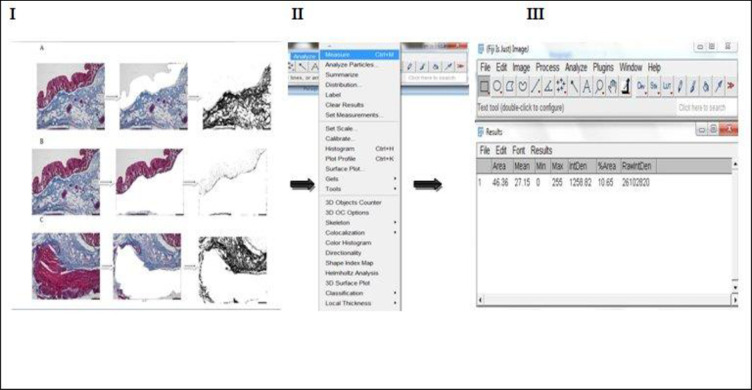Click the %Area column header
Screen dimensions: 752x390
click(606, 166)
